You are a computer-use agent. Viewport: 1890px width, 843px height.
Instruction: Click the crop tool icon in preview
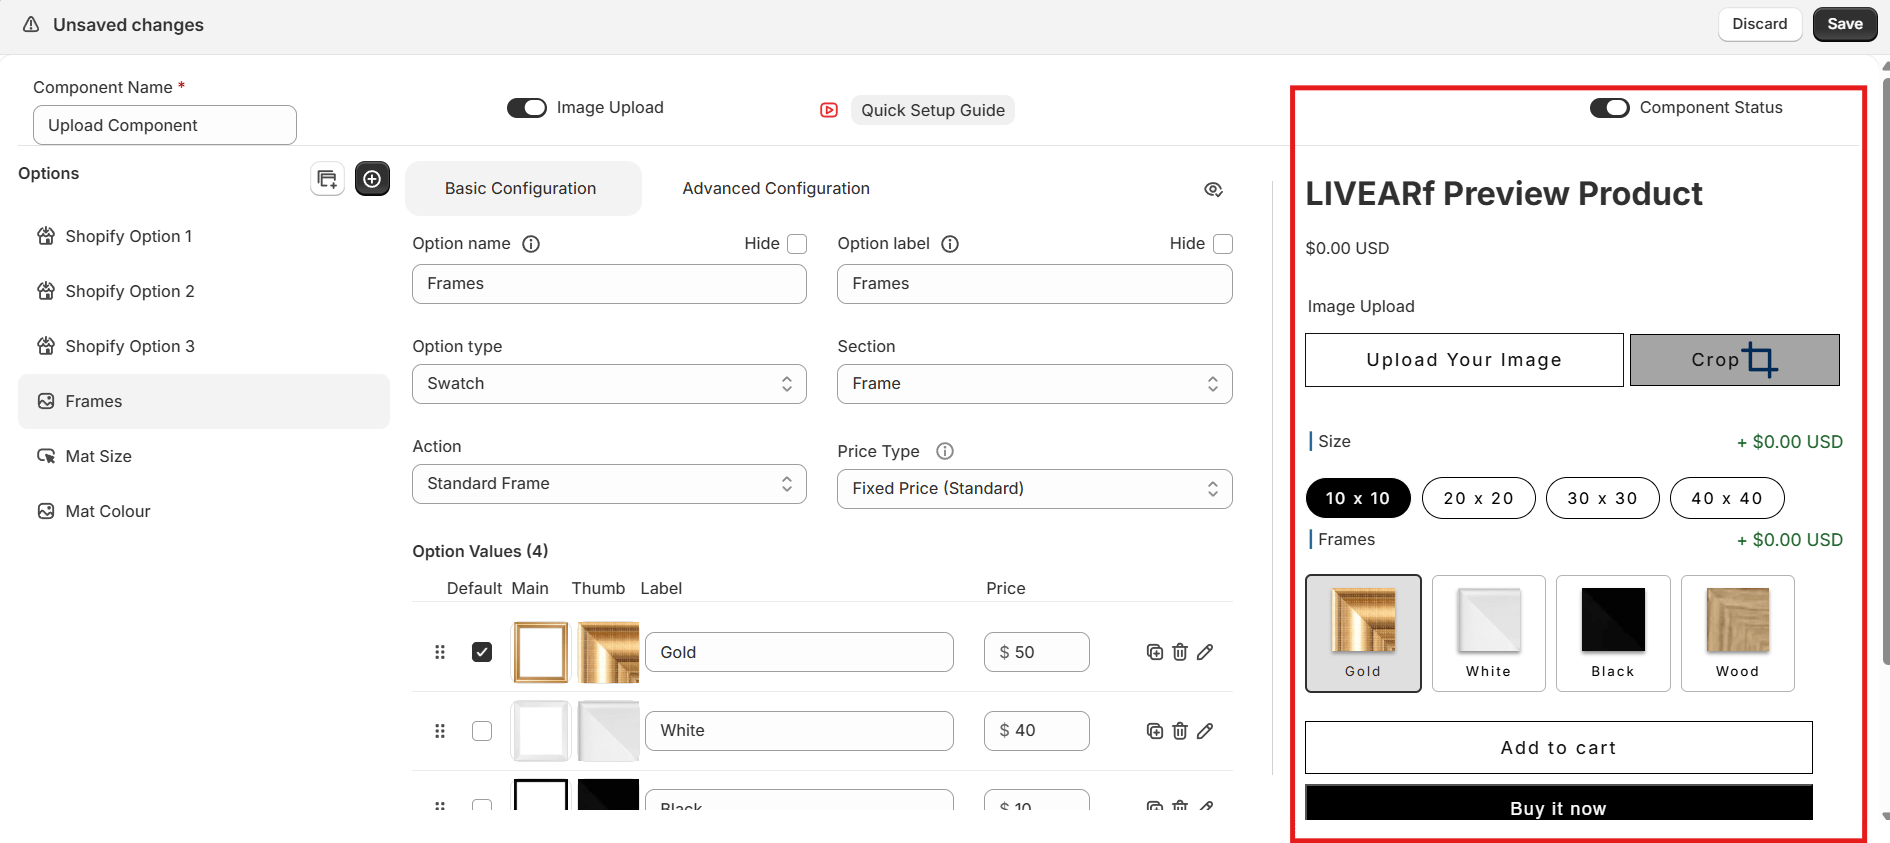1759,359
